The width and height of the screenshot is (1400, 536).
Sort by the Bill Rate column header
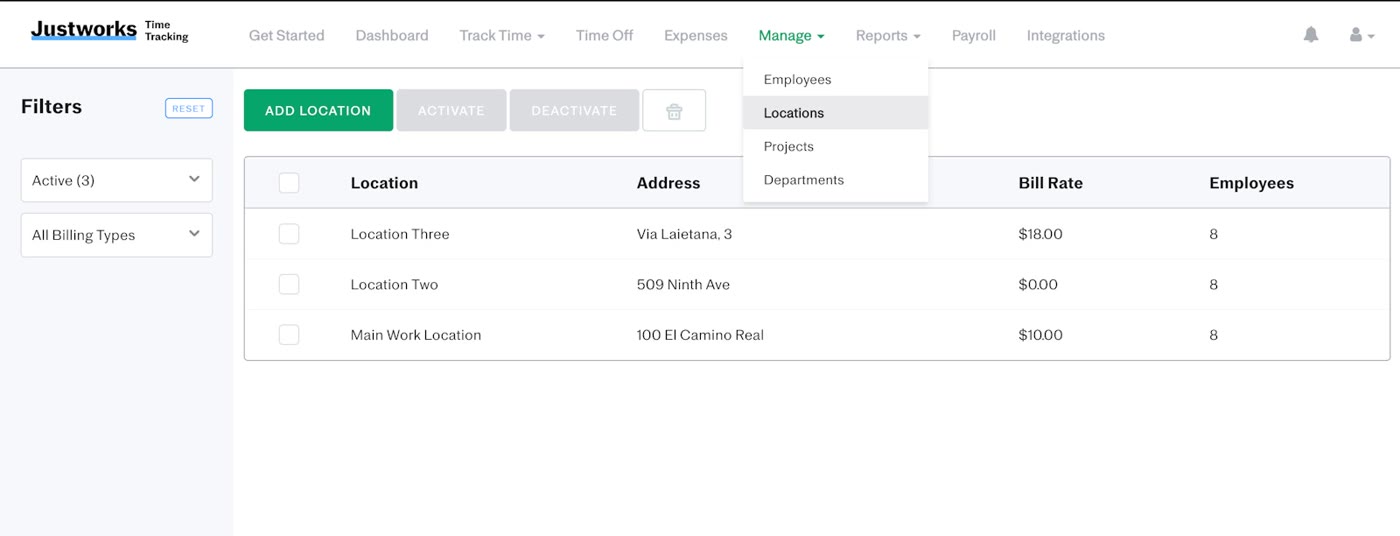coord(1050,183)
